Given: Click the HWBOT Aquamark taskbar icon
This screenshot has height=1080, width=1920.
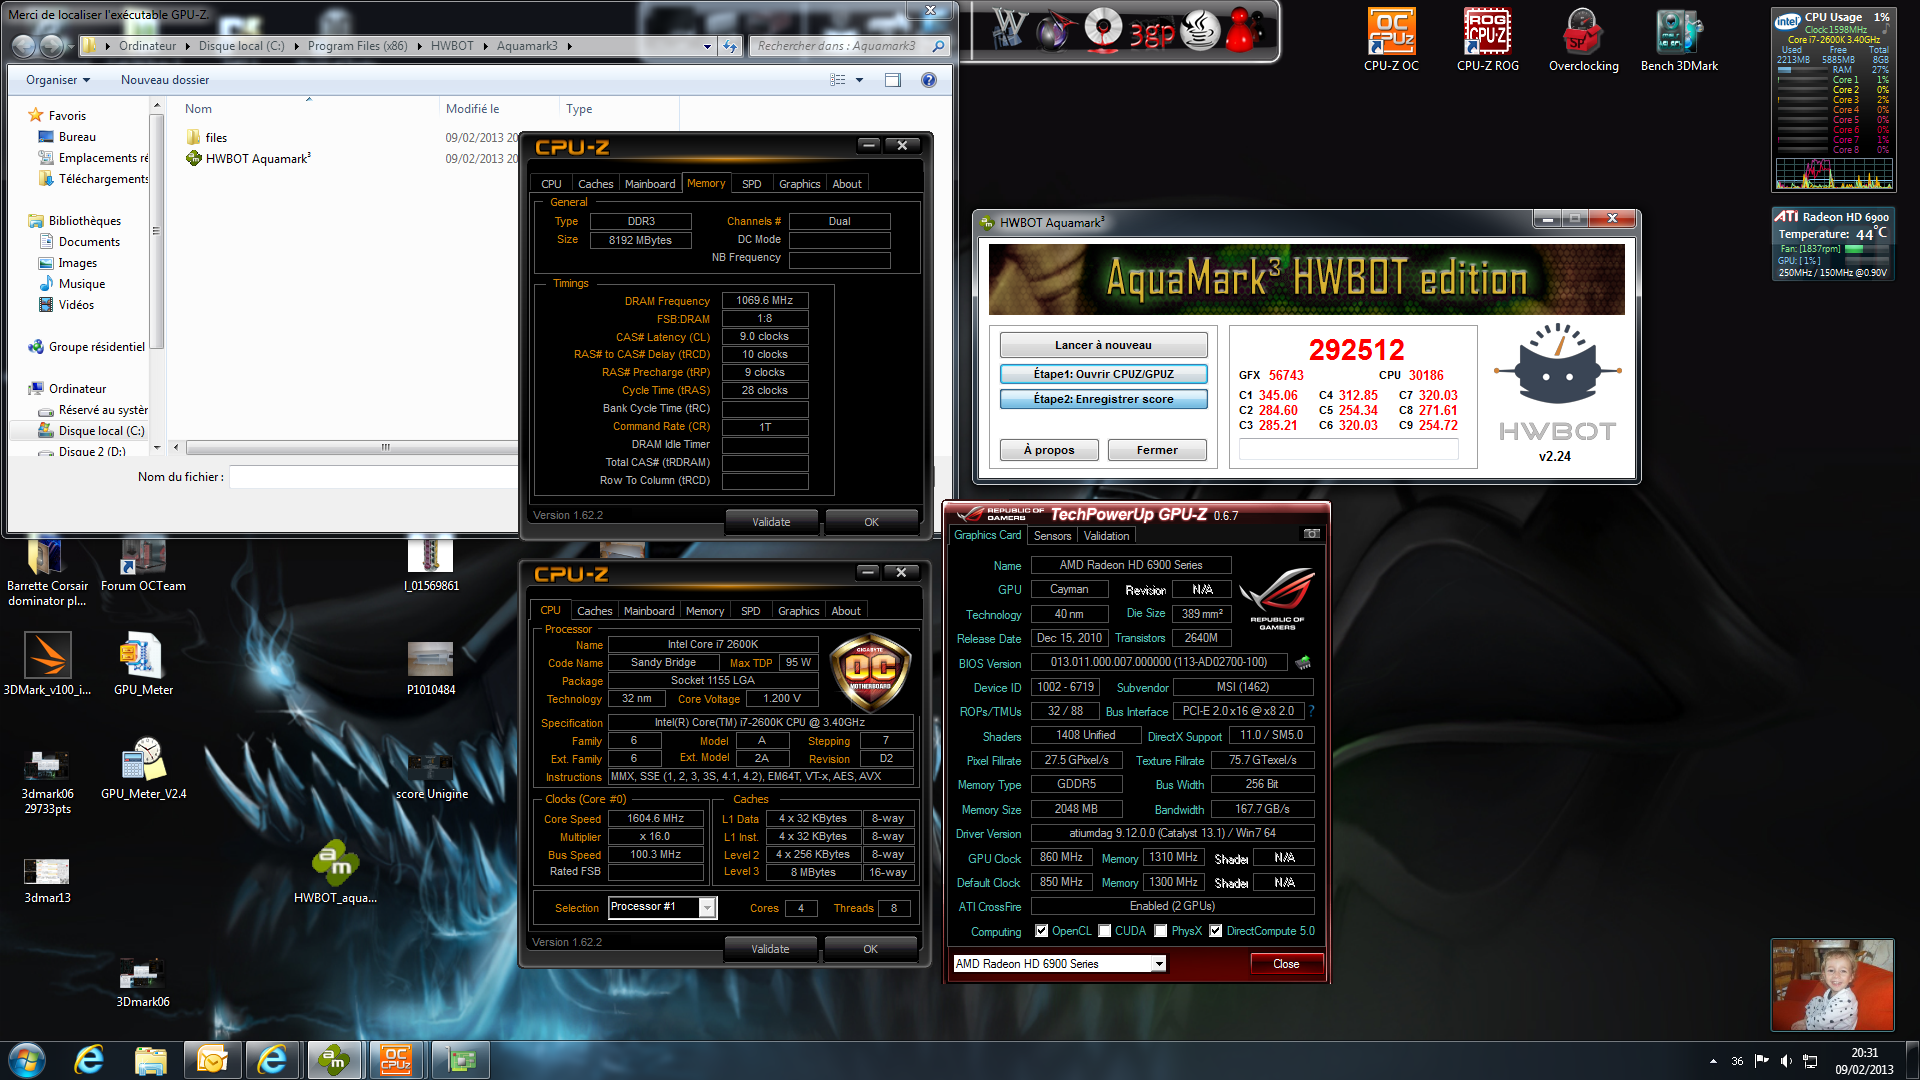Looking at the screenshot, I should point(333,1060).
